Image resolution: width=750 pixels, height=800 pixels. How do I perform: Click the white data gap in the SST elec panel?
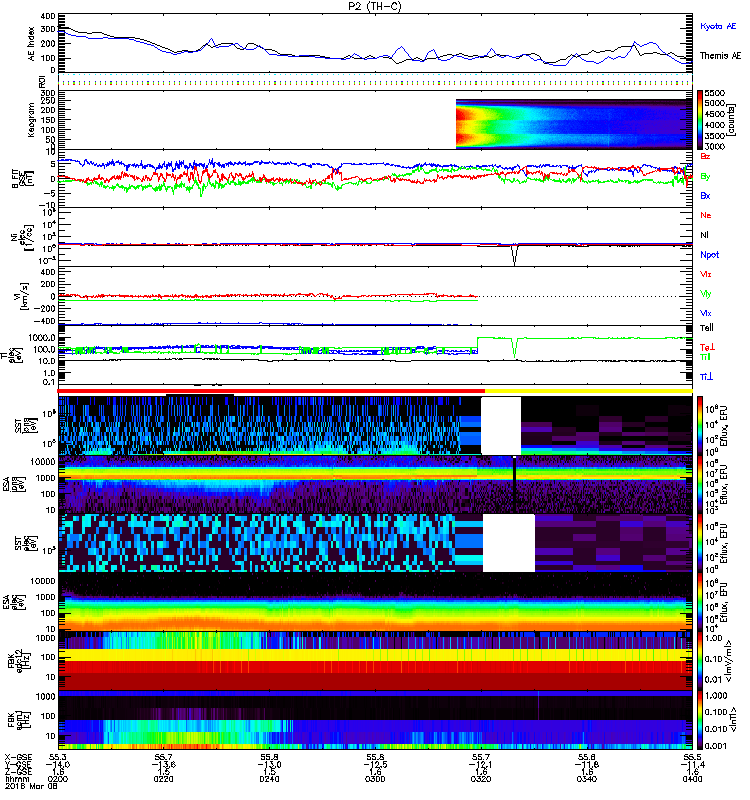[509, 543]
